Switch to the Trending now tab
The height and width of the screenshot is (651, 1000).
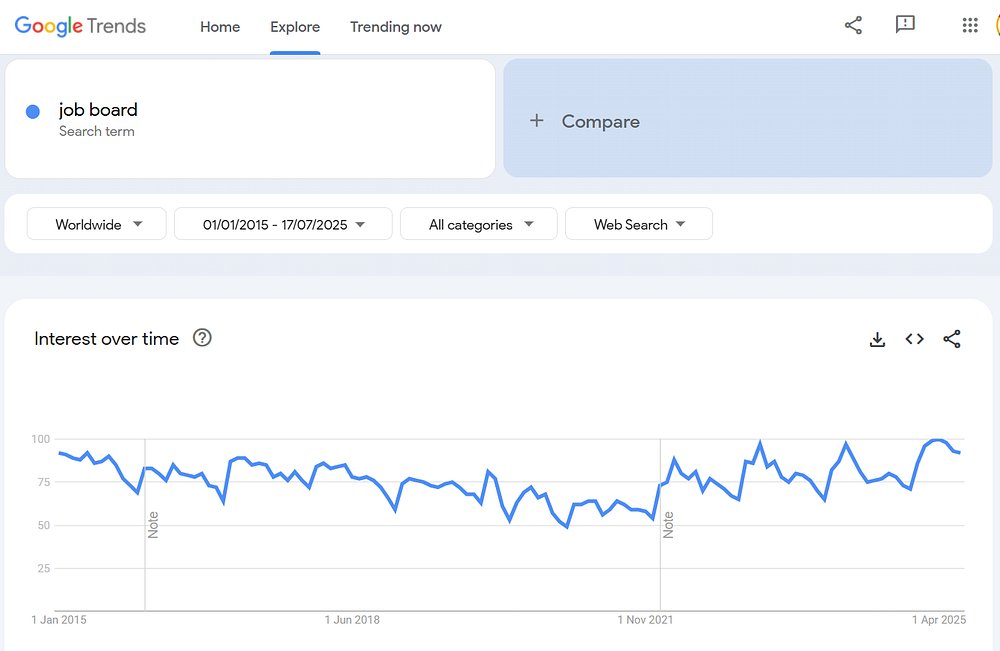click(395, 27)
